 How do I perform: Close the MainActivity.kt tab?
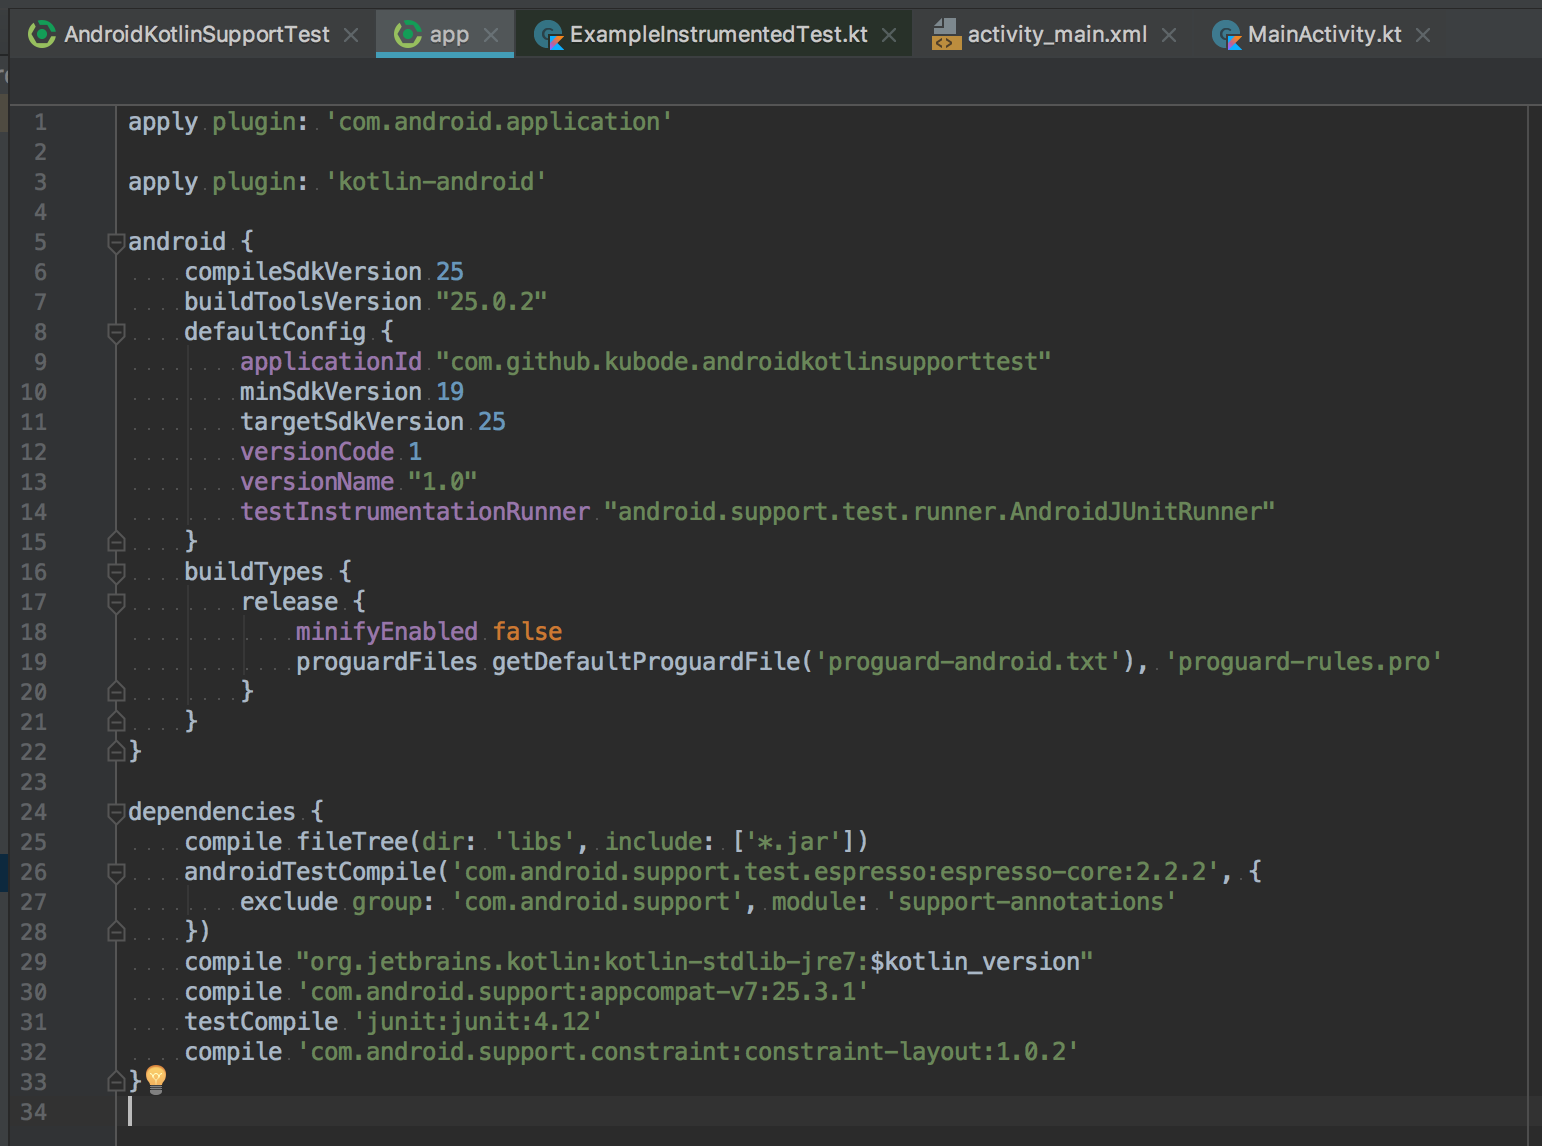[1423, 35]
